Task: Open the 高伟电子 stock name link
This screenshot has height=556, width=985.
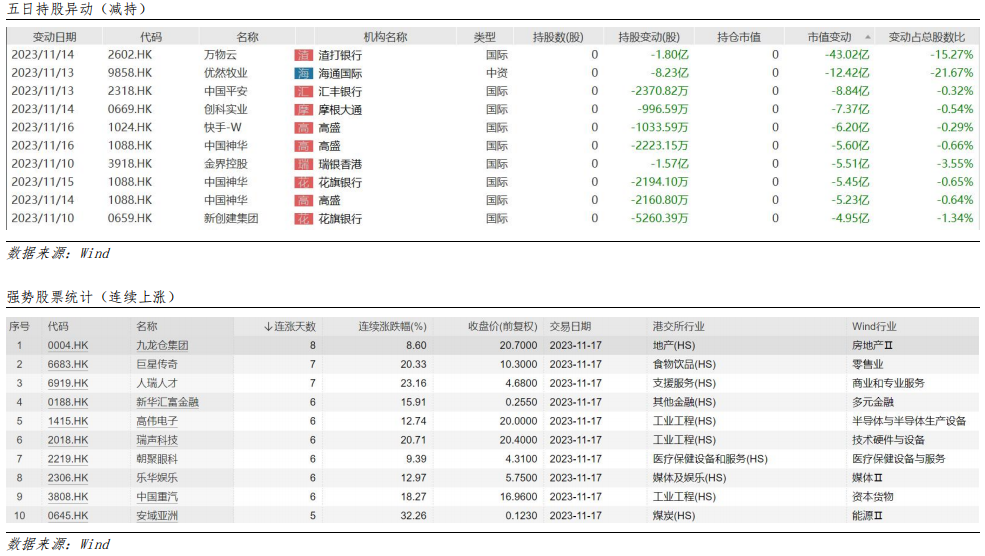Action: click(x=157, y=421)
